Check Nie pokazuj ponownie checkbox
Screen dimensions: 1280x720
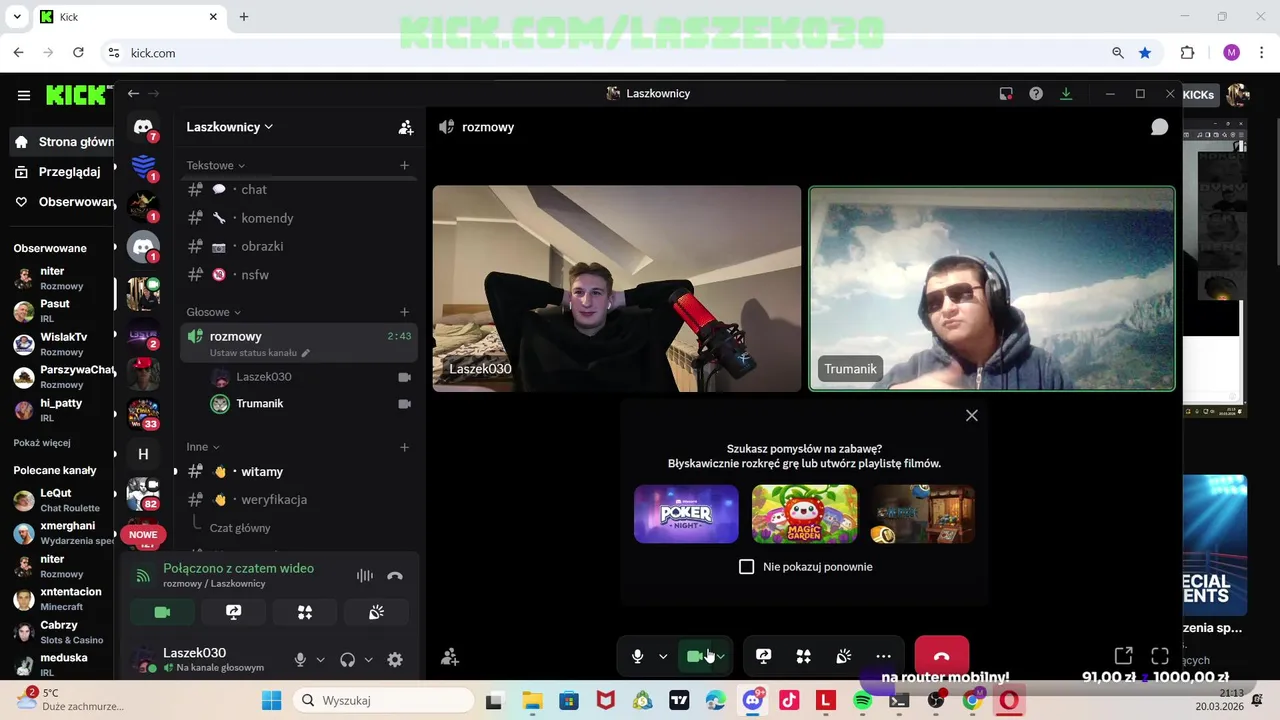746,567
